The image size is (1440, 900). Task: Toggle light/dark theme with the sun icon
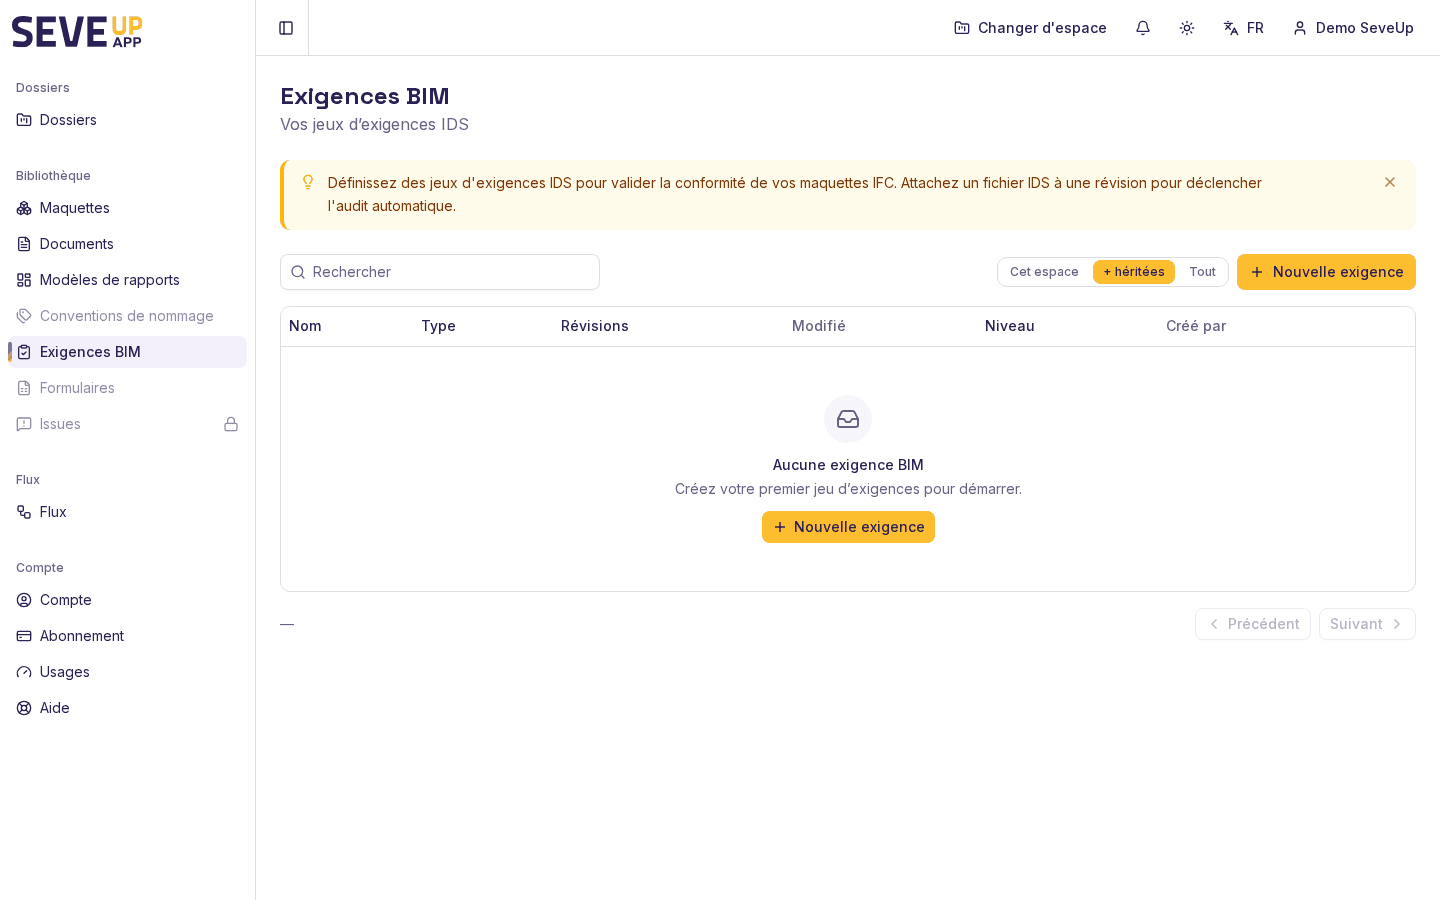coord(1187,28)
